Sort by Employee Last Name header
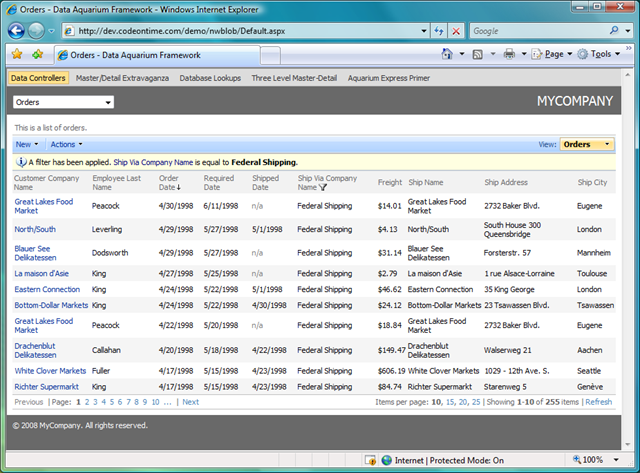The width and height of the screenshot is (640, 473). click(116, 182)
